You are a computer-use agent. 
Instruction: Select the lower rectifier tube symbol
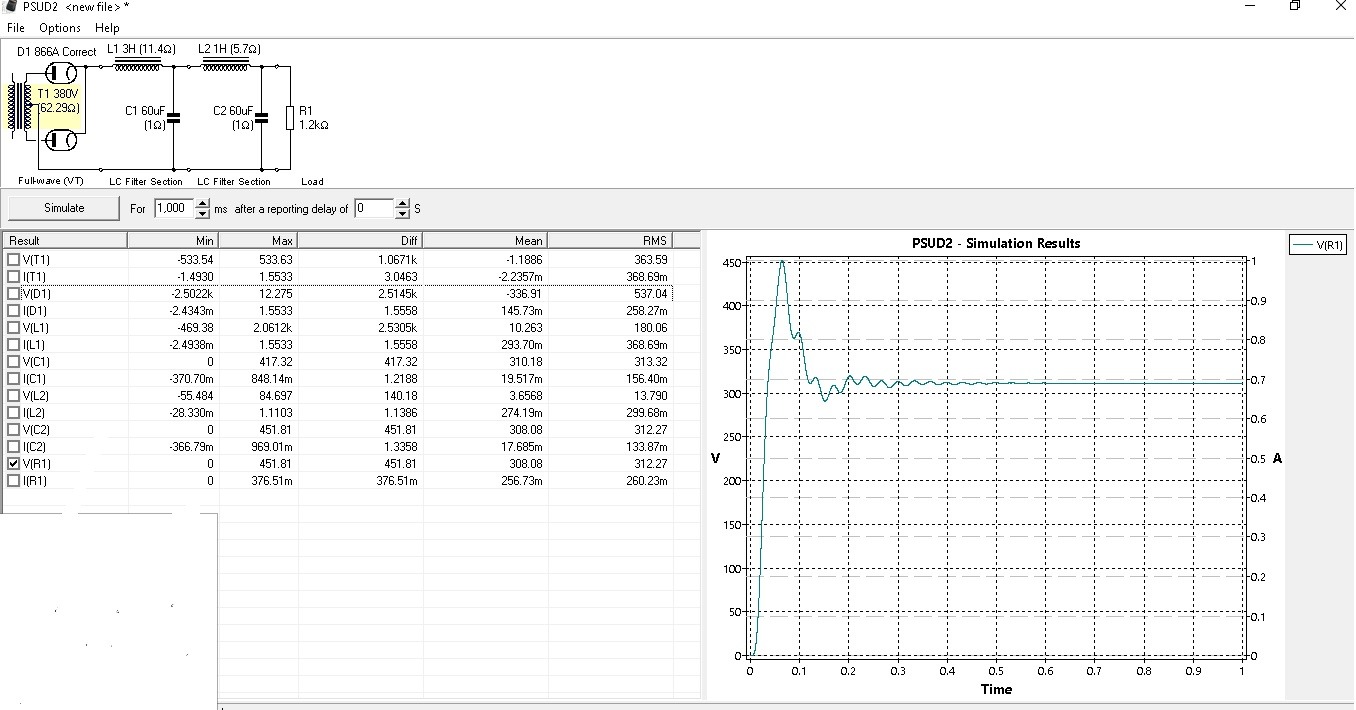click(x=62, y=140)
